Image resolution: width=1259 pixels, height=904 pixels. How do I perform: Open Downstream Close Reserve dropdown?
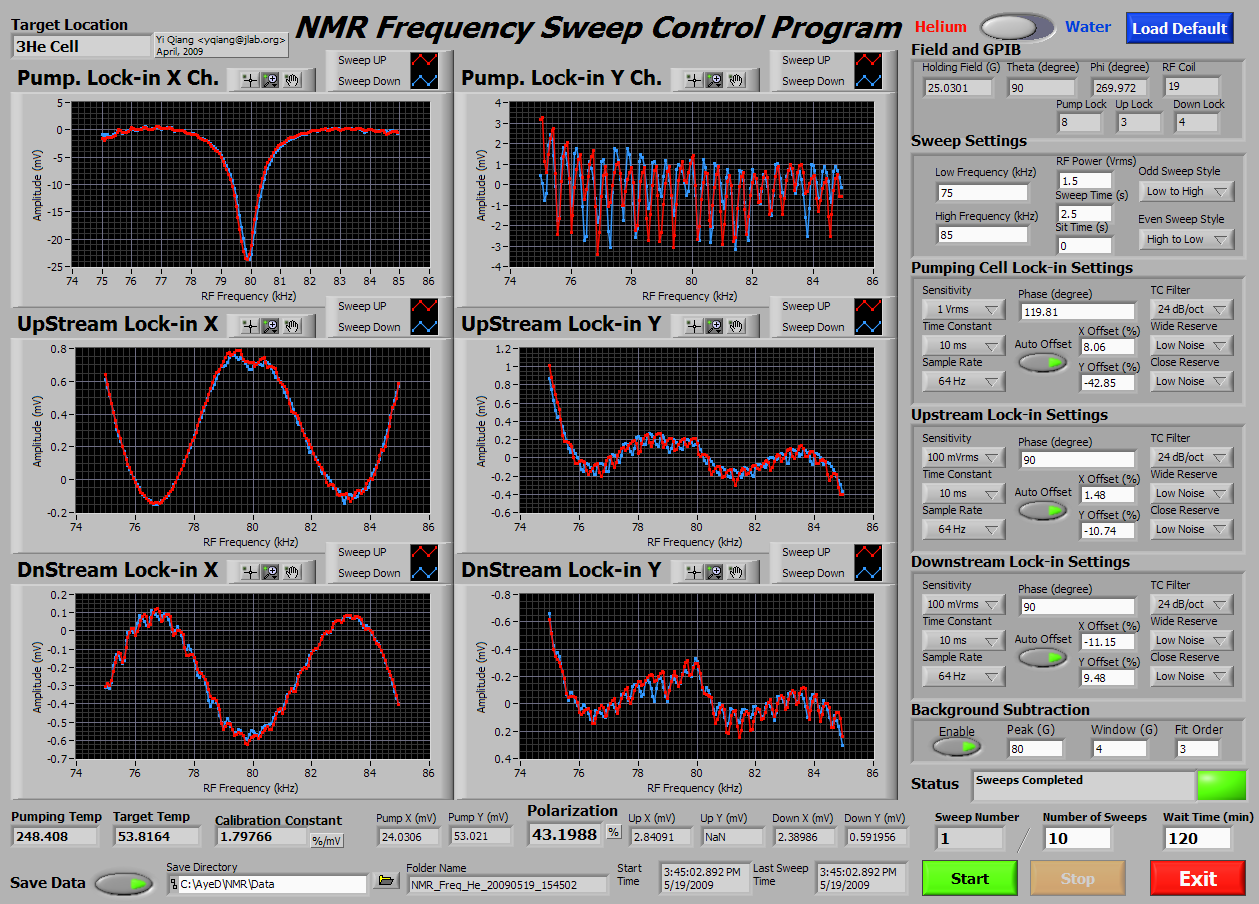point(1192,676)
